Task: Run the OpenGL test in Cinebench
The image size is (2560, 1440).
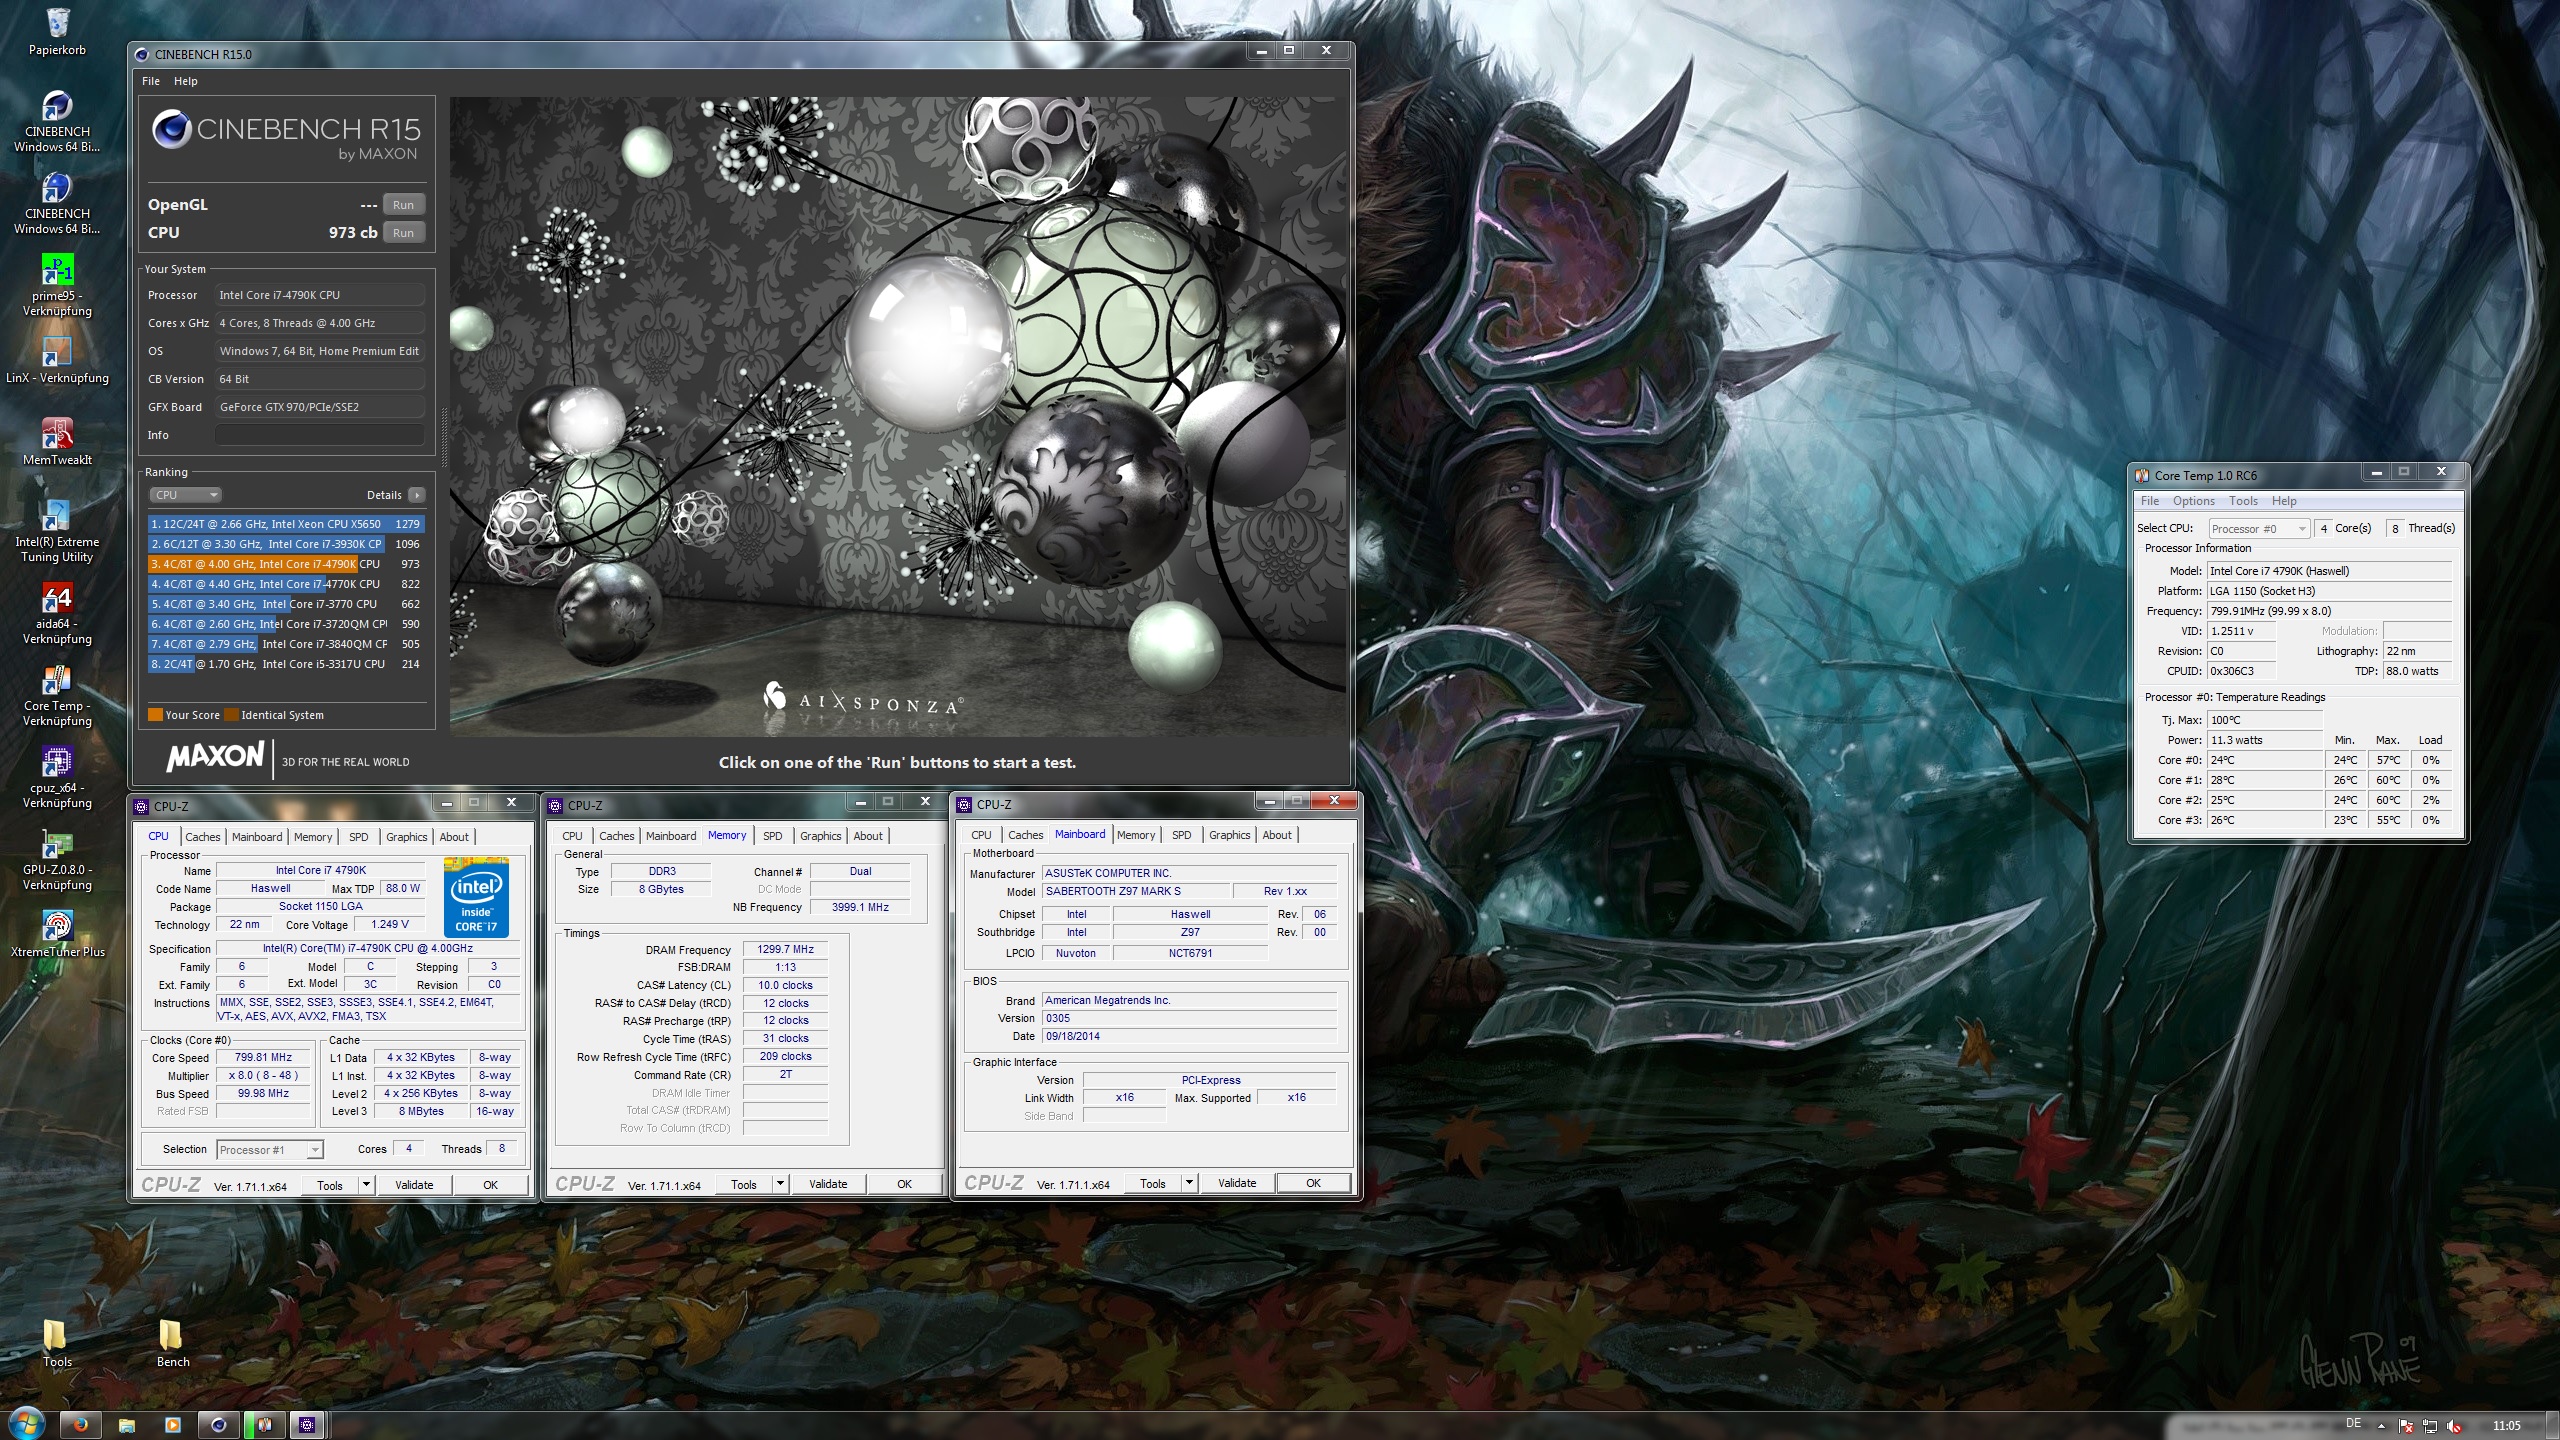Action: pyautogui.click(x=403, y=205)
